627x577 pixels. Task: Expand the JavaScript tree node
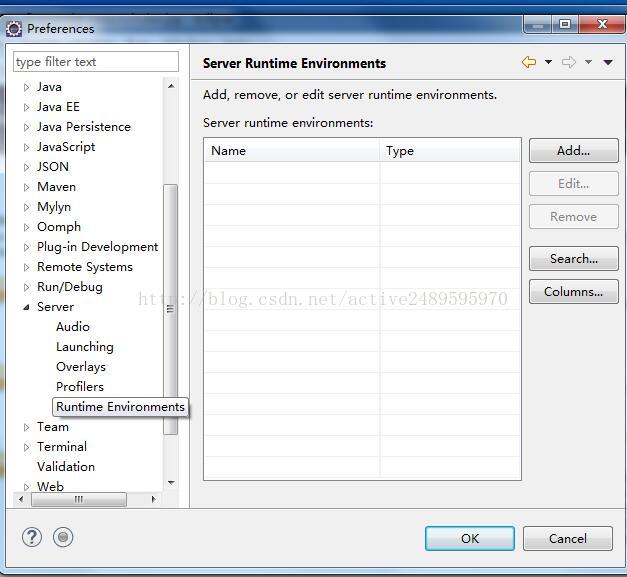pyautogui.click(x=26, y=147)
